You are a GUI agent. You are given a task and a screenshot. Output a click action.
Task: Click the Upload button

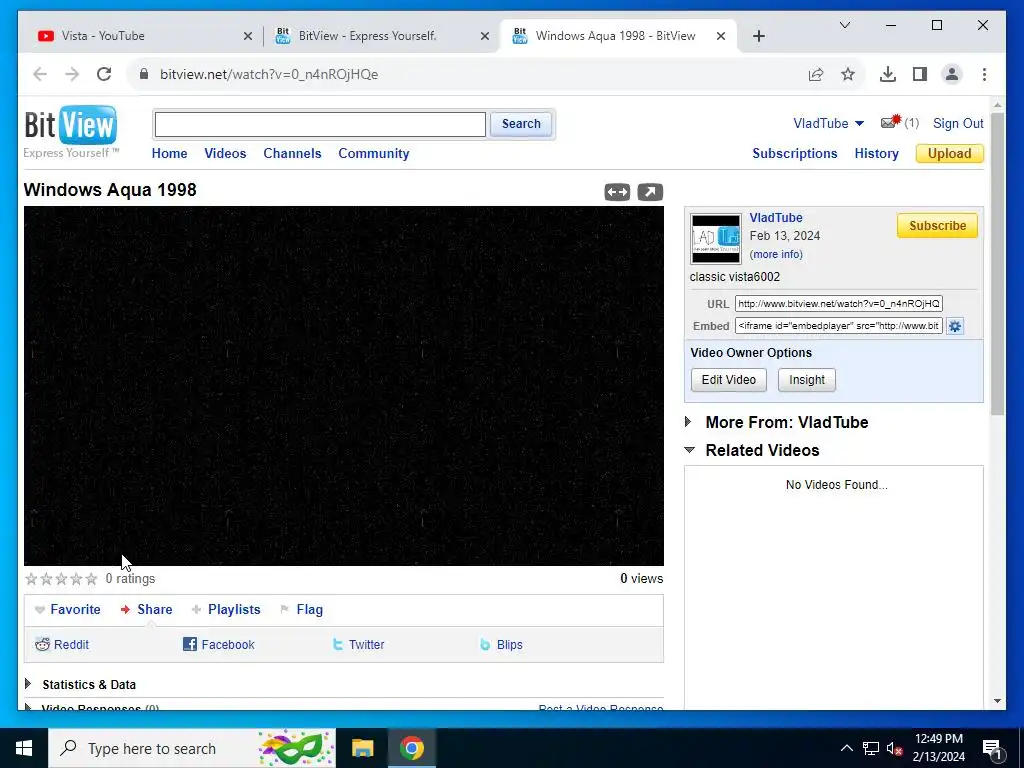coord(950,153)
